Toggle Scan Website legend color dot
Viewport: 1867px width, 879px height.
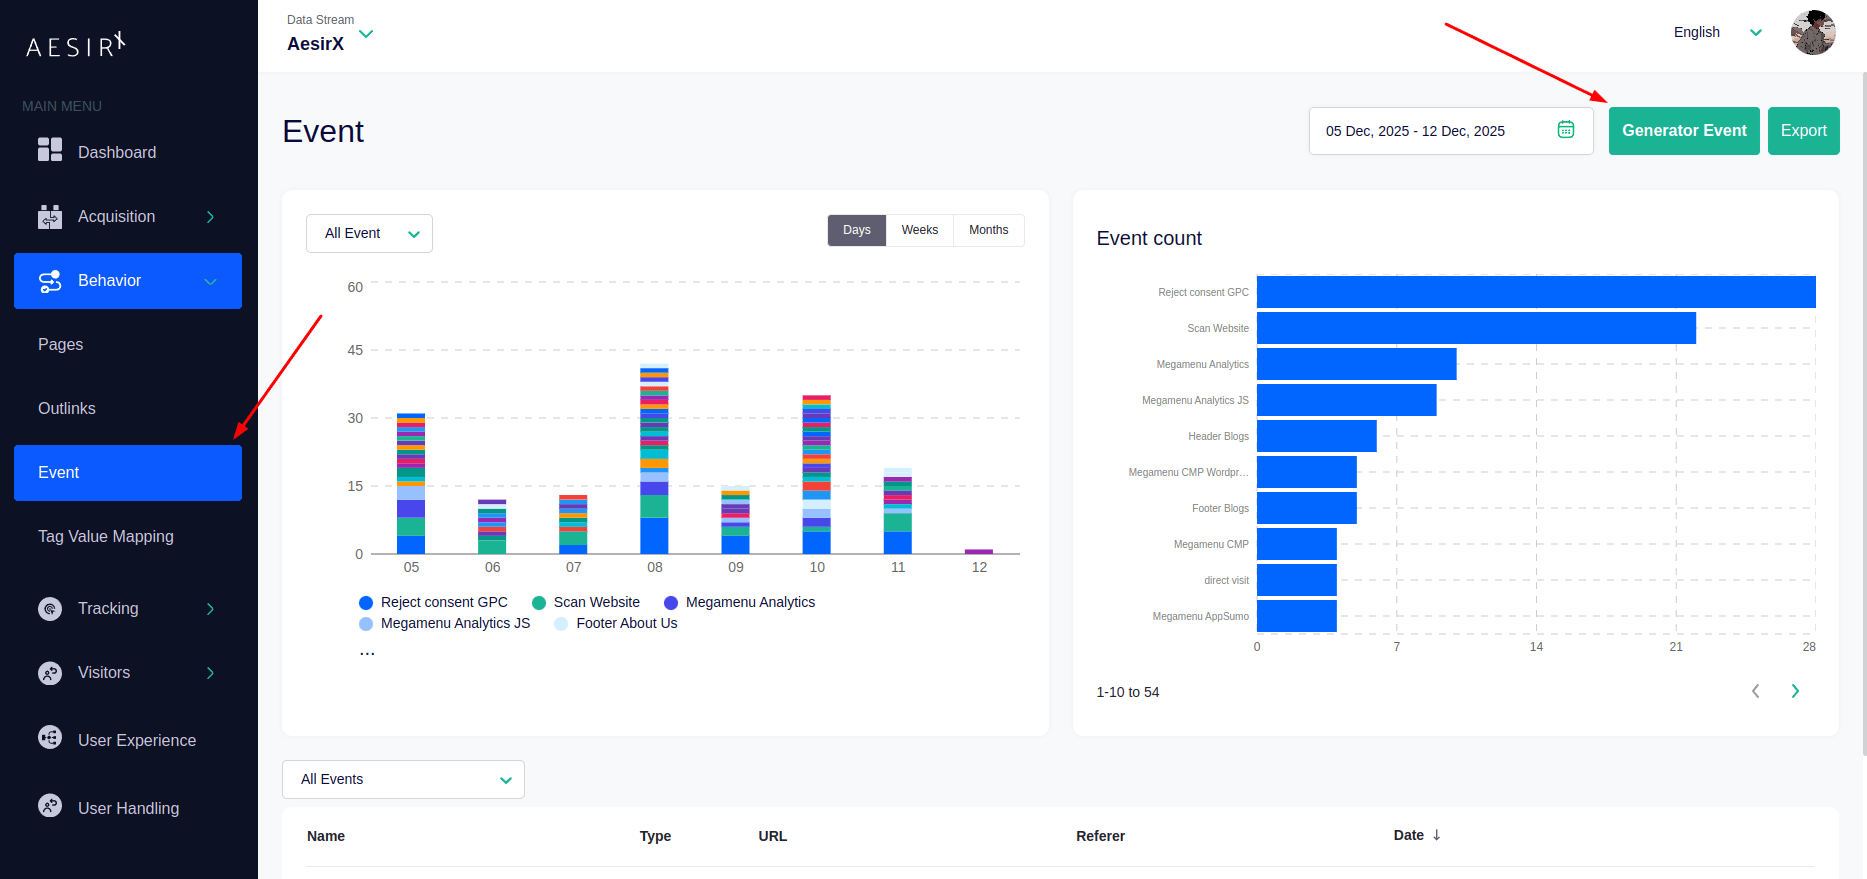(x=539, y=603)
